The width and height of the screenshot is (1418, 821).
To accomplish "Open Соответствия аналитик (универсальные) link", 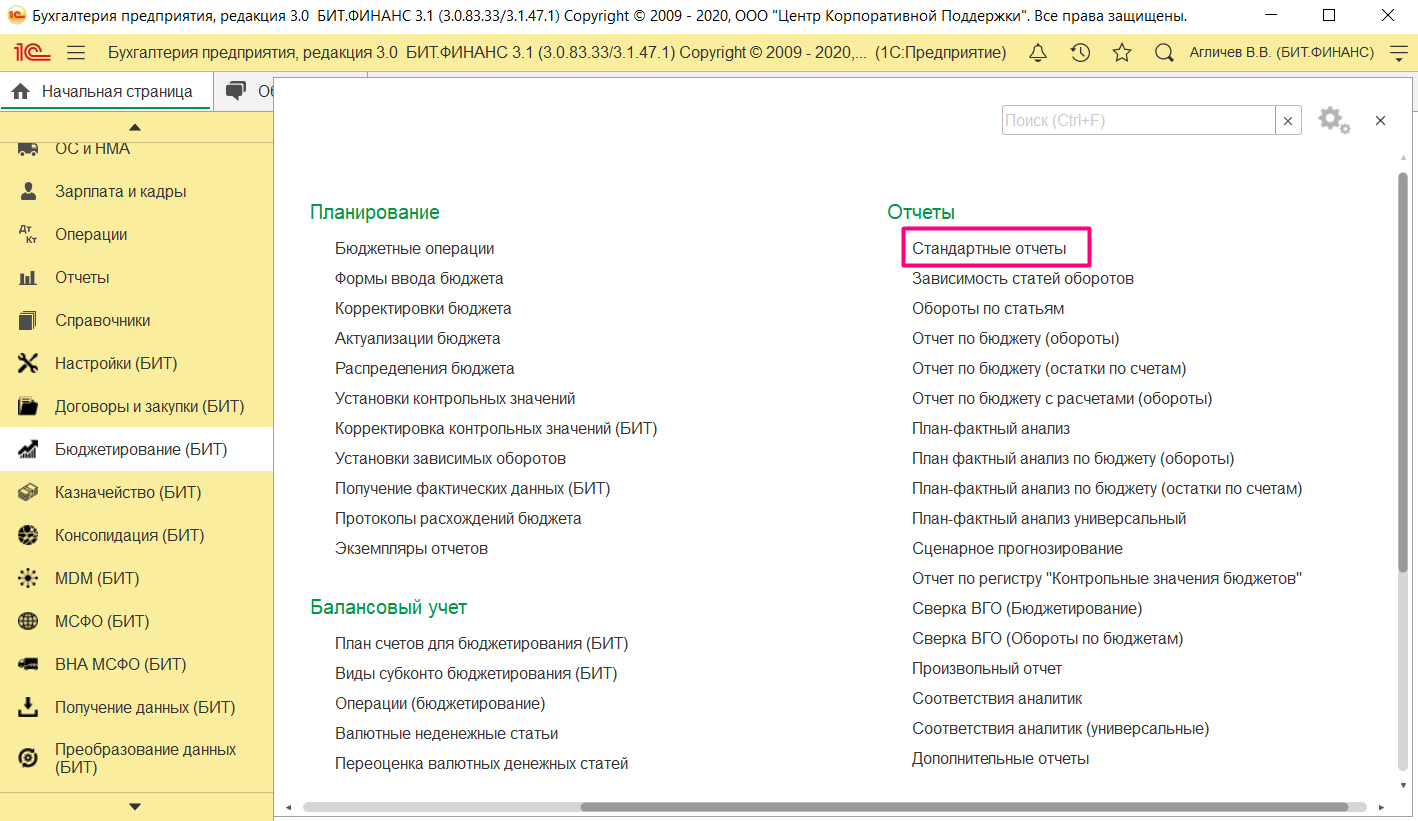I will pos(1060,728).
